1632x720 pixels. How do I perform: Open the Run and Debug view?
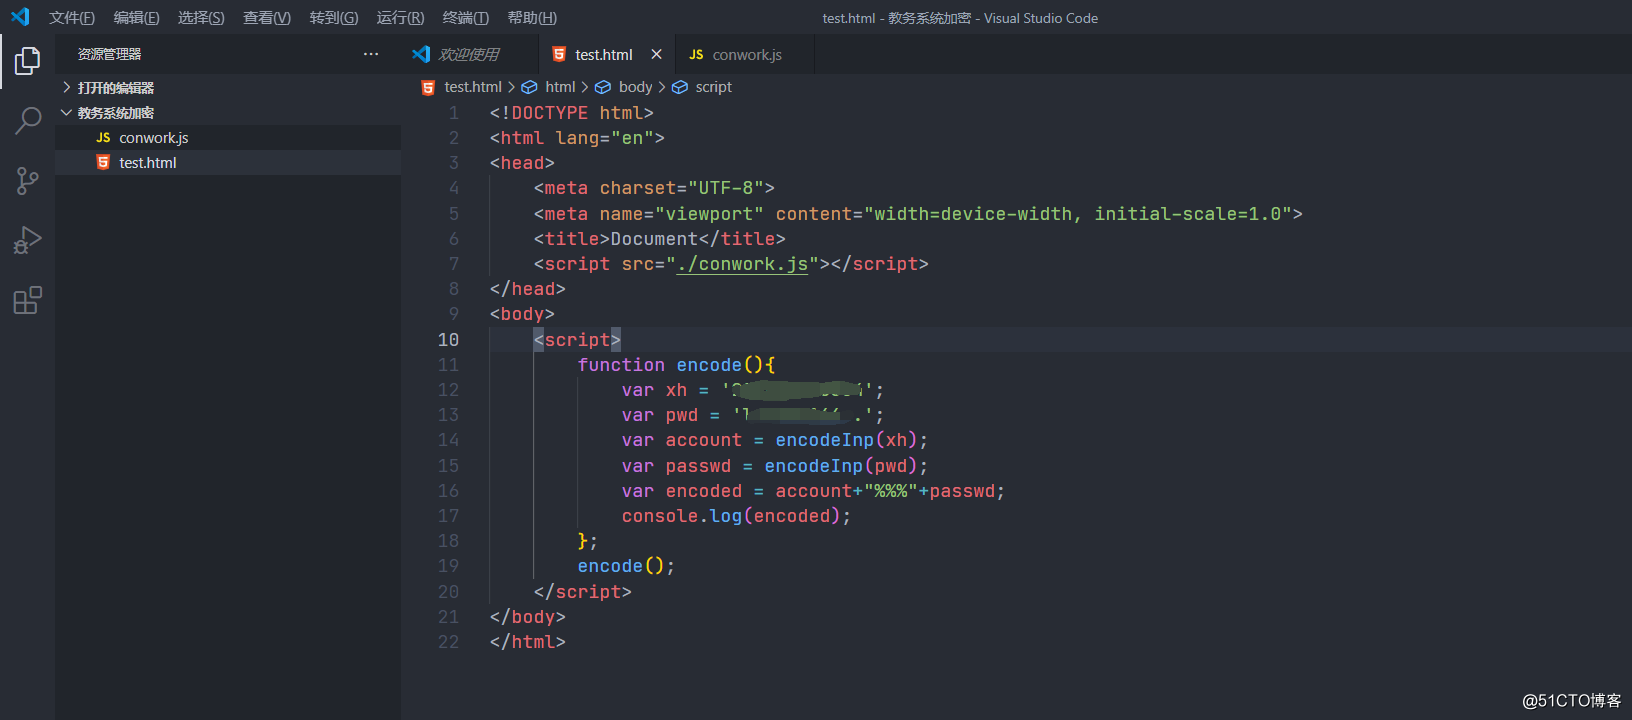(x=27, y=241)
